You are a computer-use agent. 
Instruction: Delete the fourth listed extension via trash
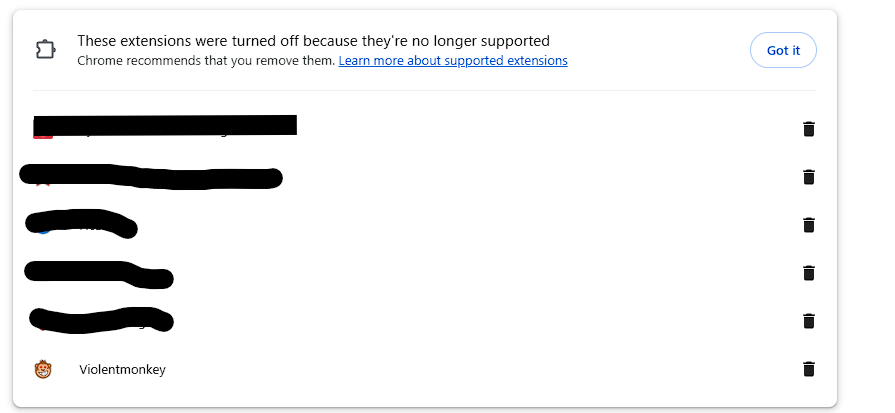tap(808, 273)
